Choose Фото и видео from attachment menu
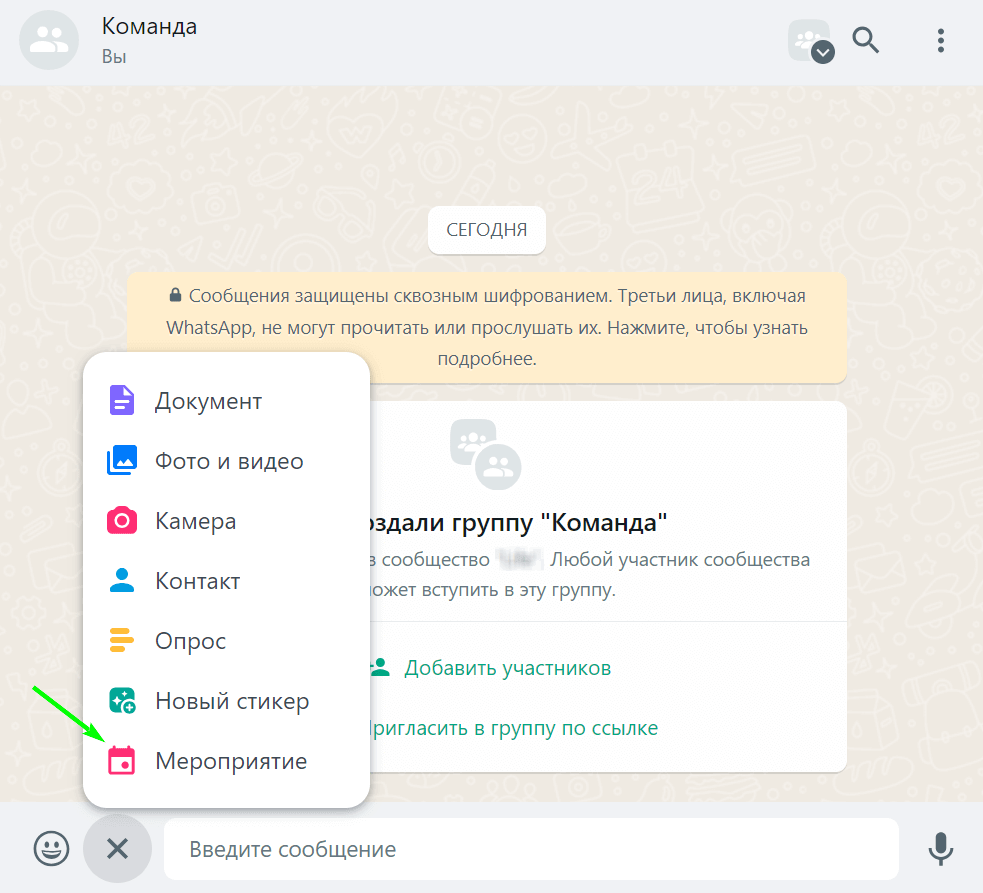Image resolution: width=983 pixels, height=893 pixels. [x=226, y=461]
